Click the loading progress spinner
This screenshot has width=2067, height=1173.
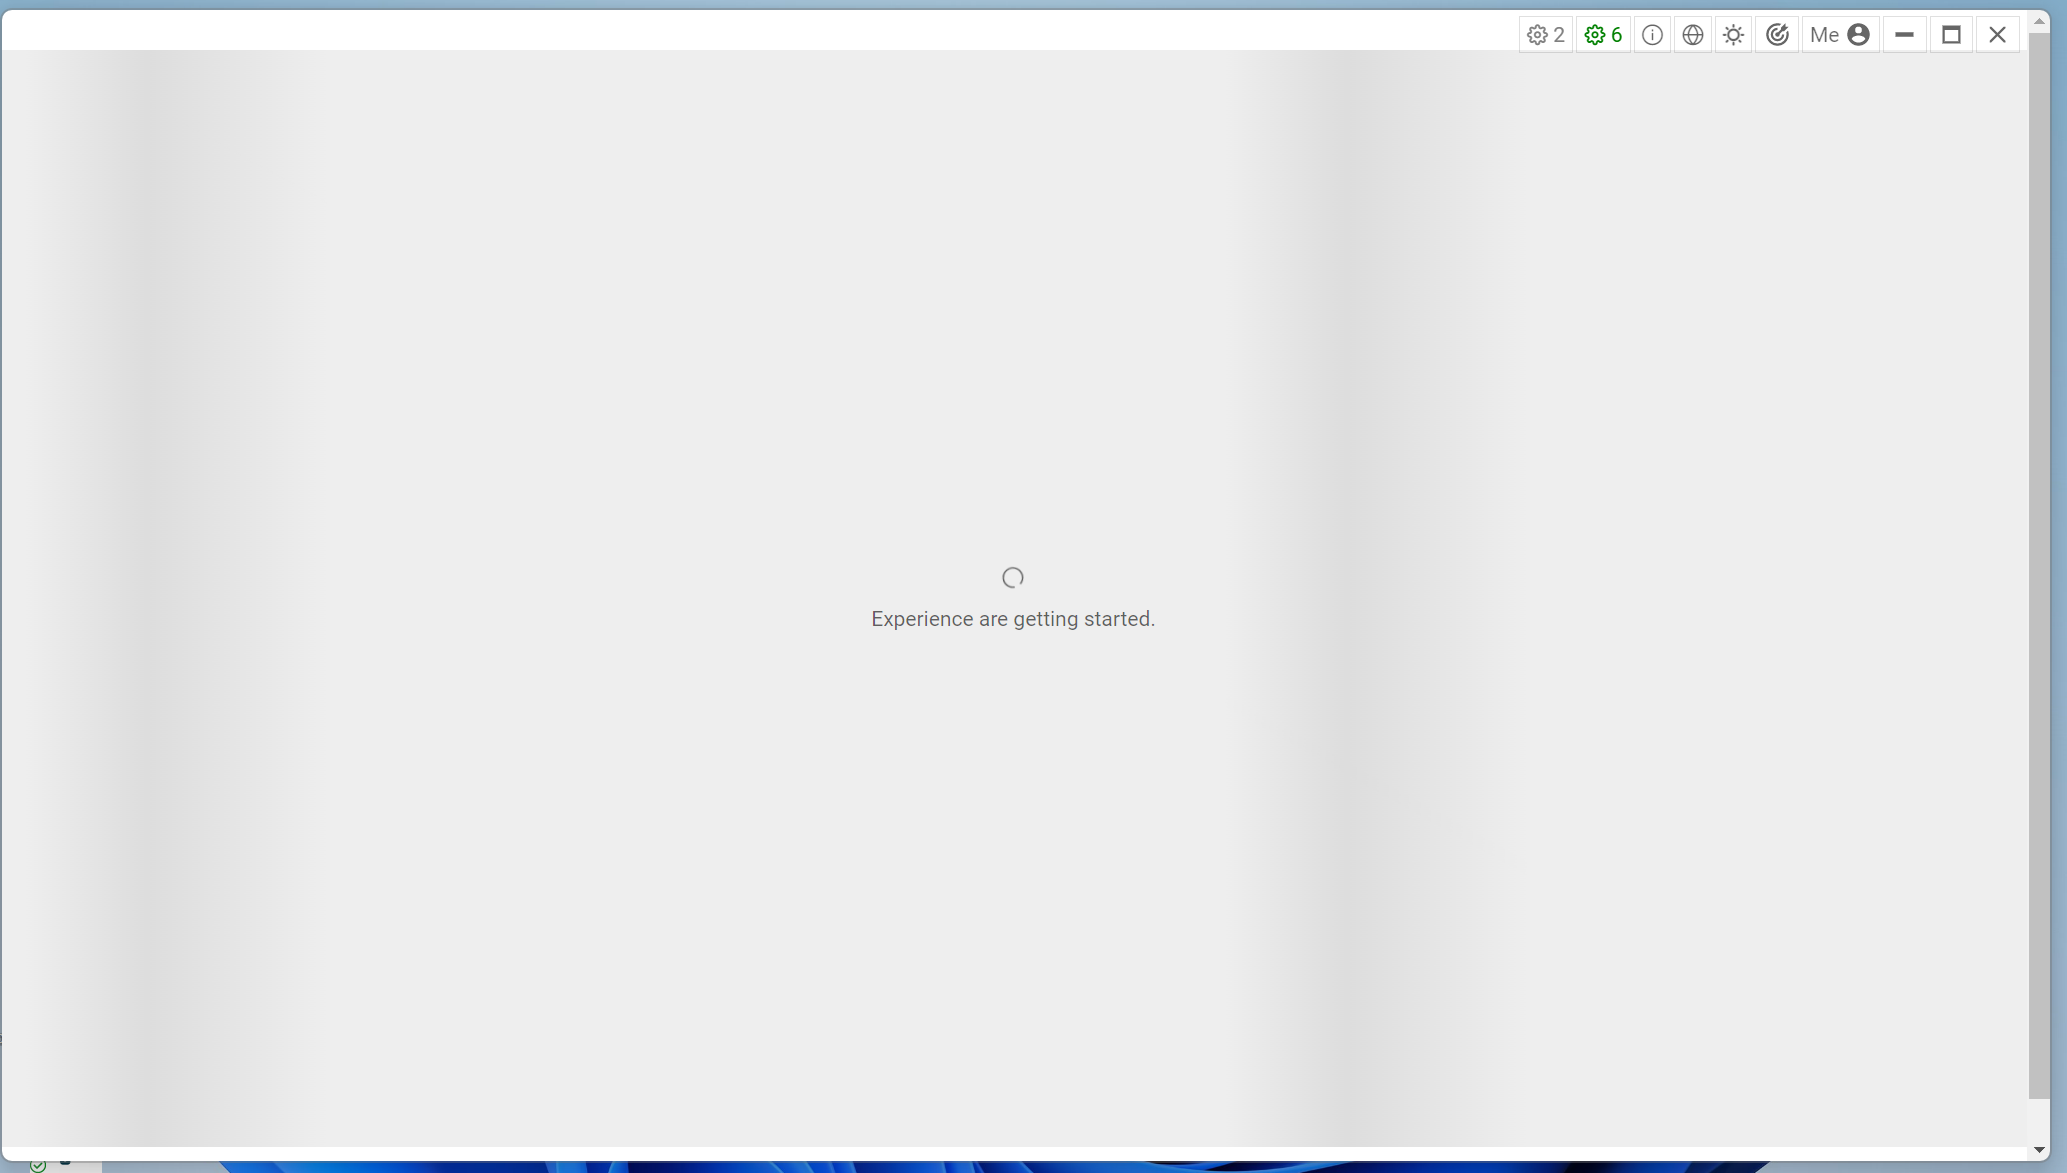pyautogui.click(x=1012, y=577)
